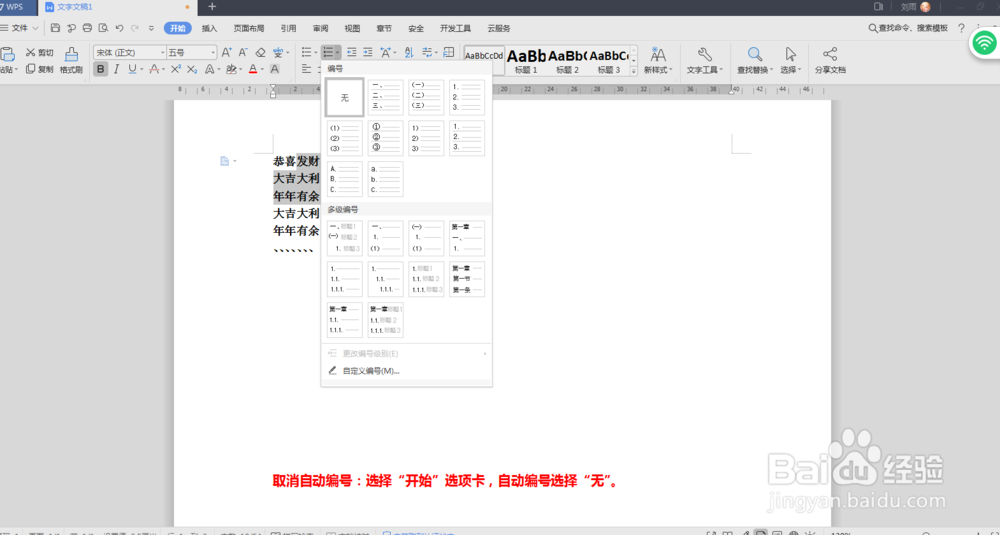Click the Print Preview icon
1000x535 pixels.
tap(103, 28)
